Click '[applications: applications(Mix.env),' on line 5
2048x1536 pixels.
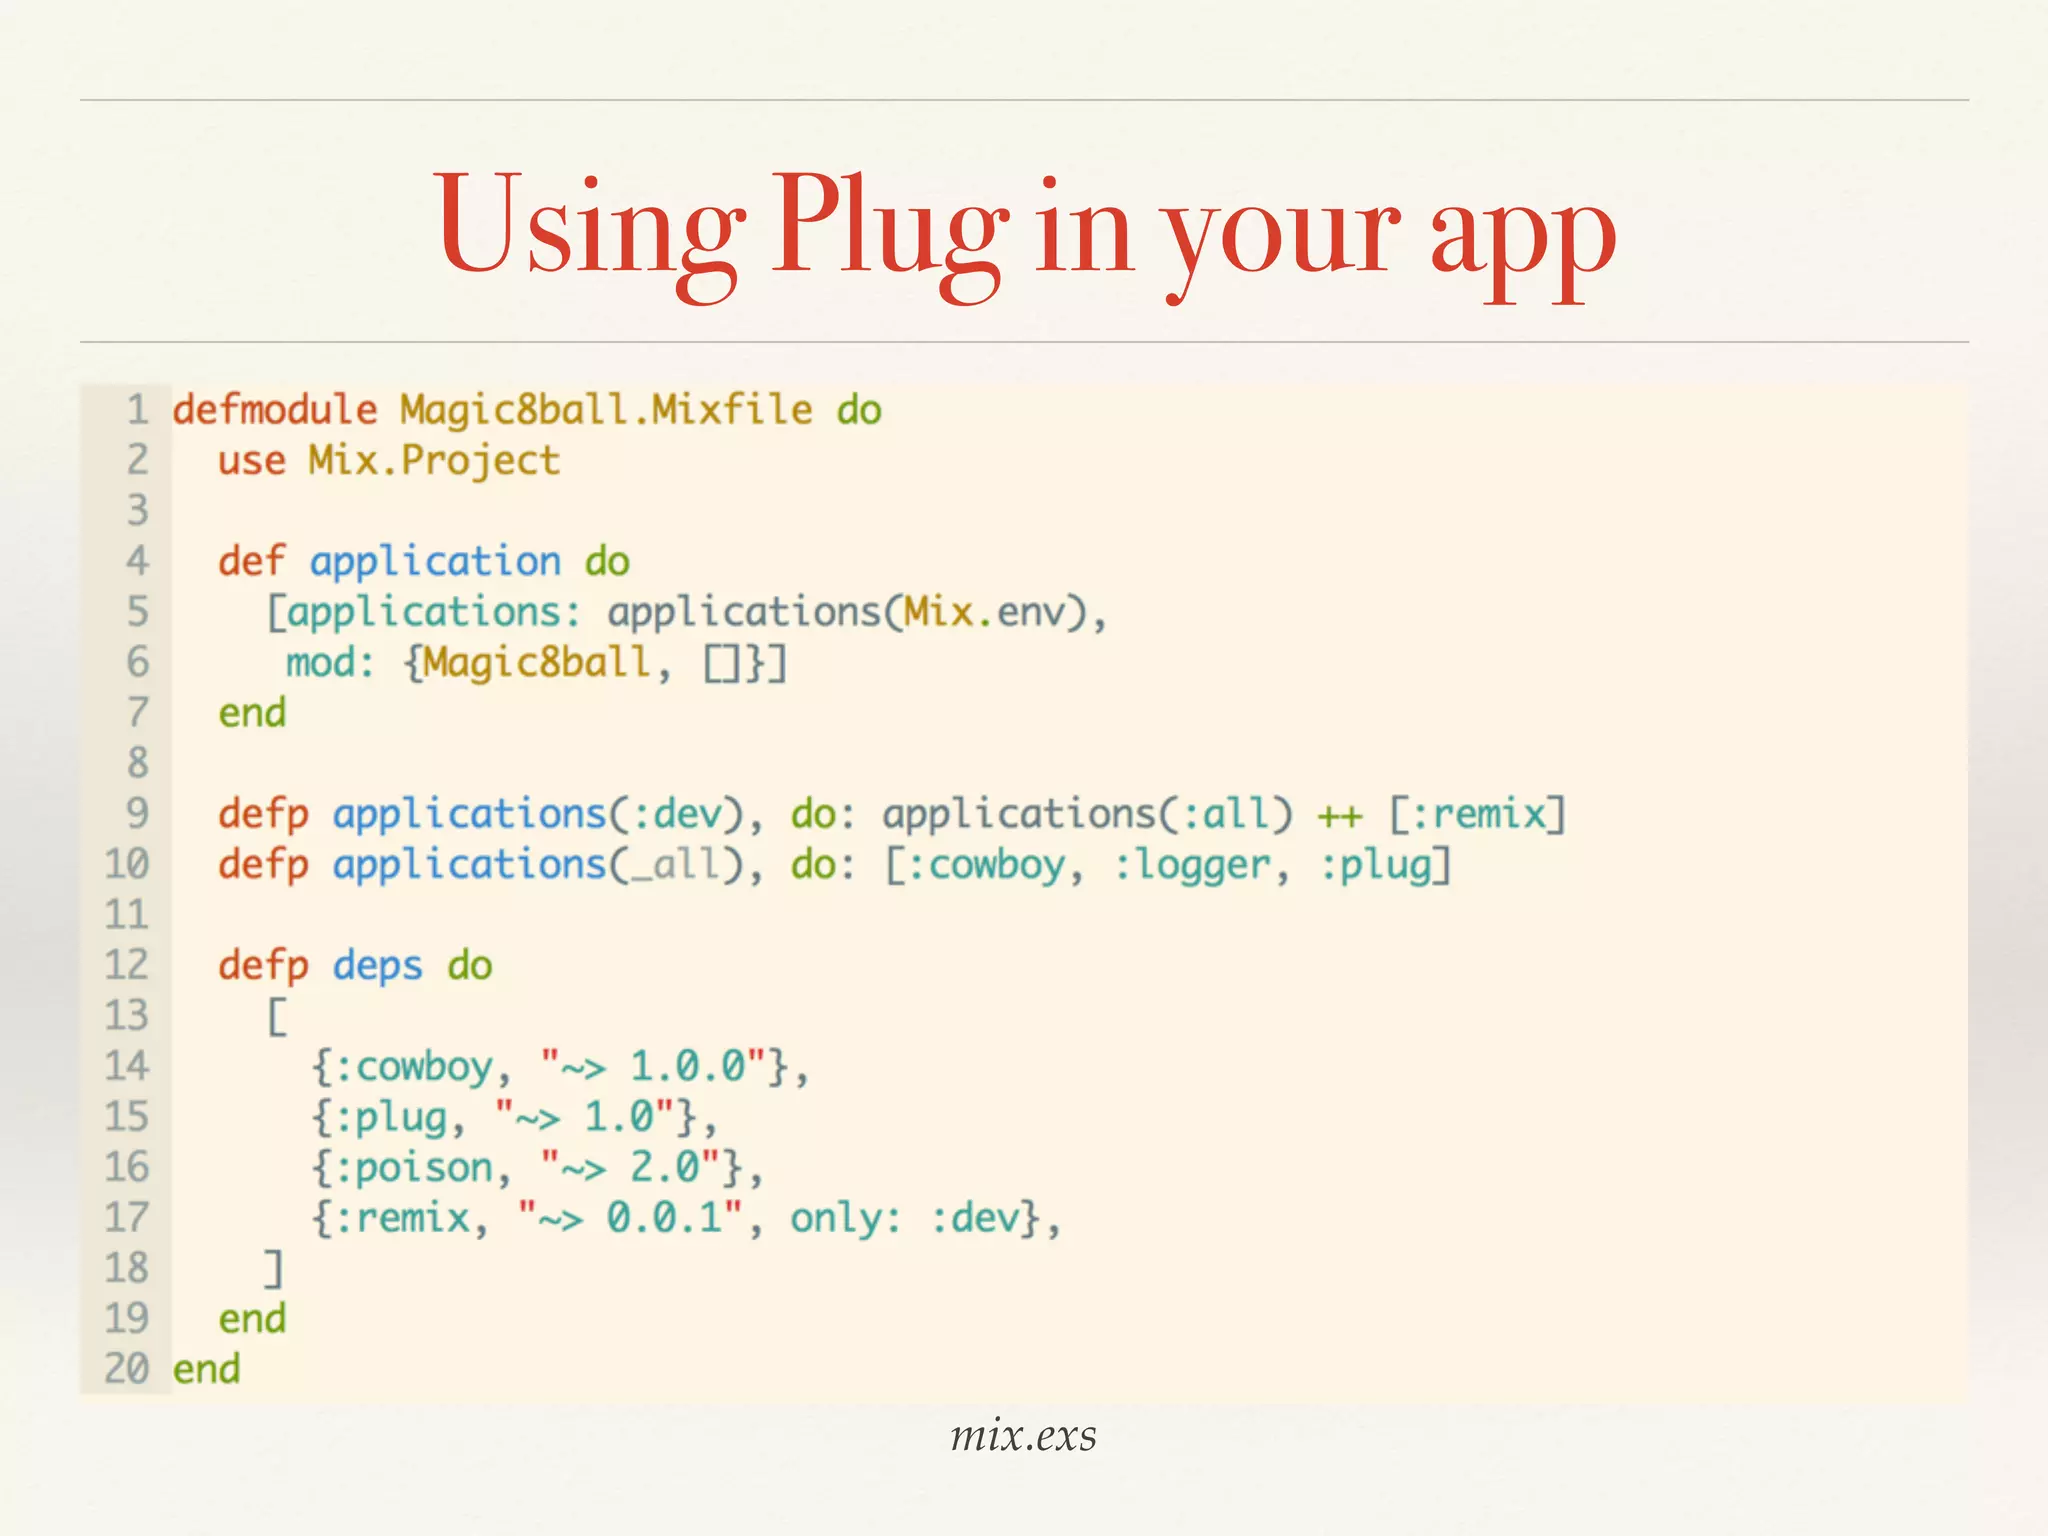687,612
